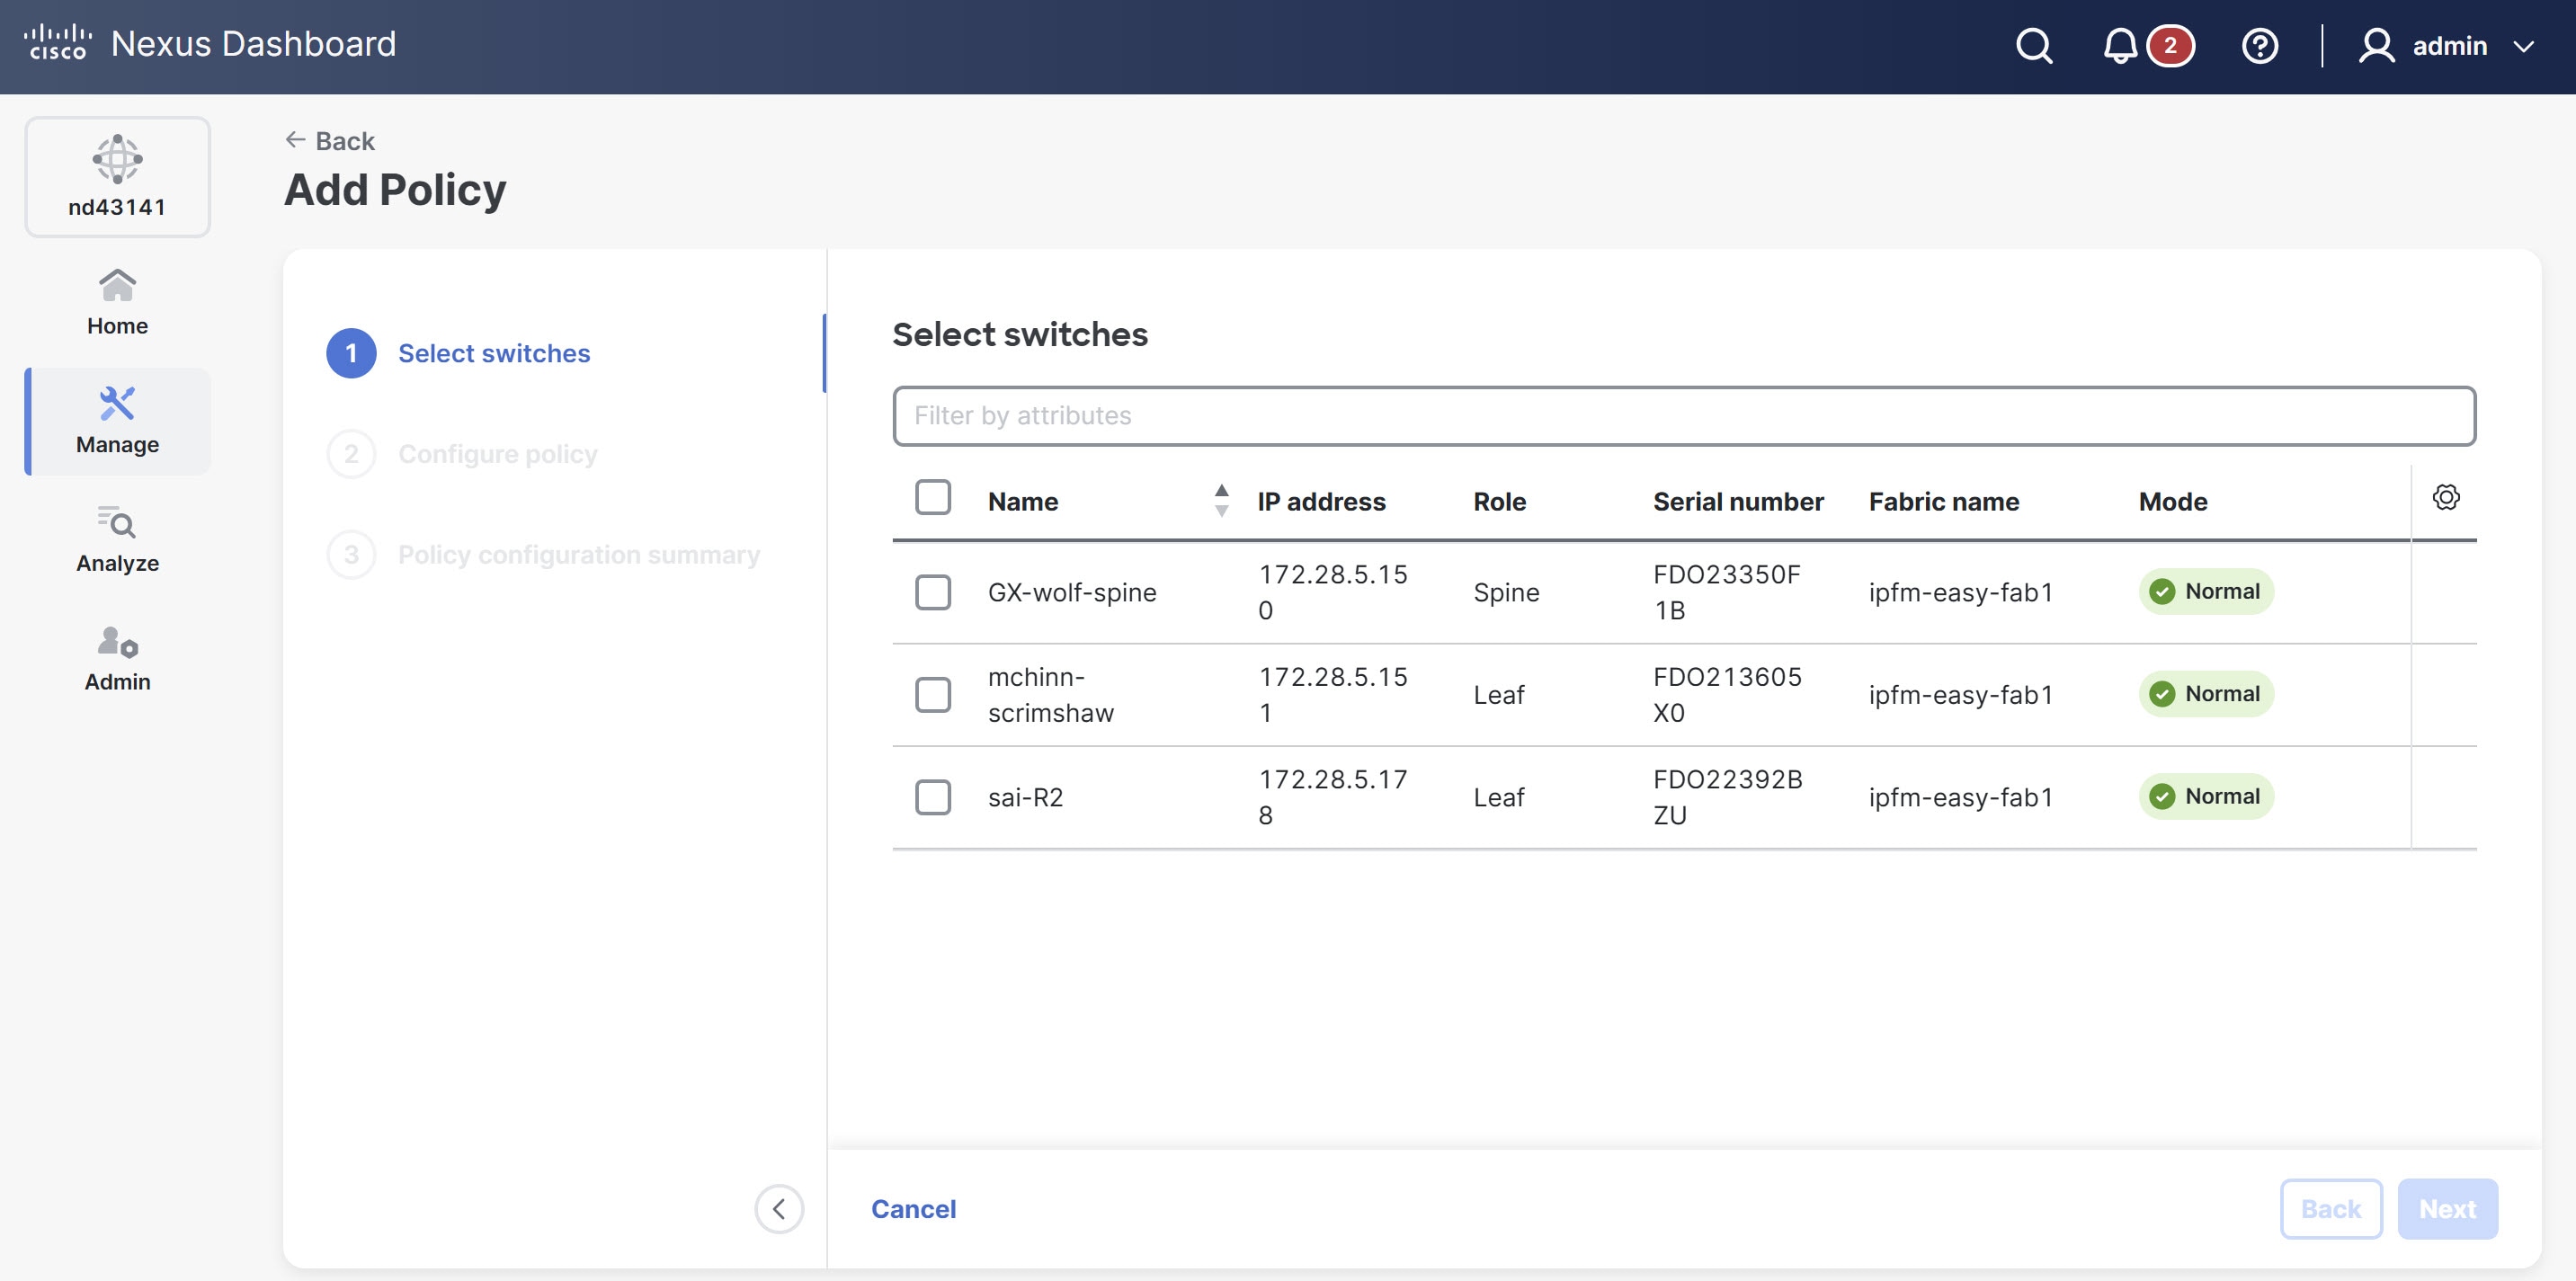This screenshot has height=1281, width=2576.
Task: Click ipfm-easy-fab1 in the sai-R2 row
Action: [1961, 797]
